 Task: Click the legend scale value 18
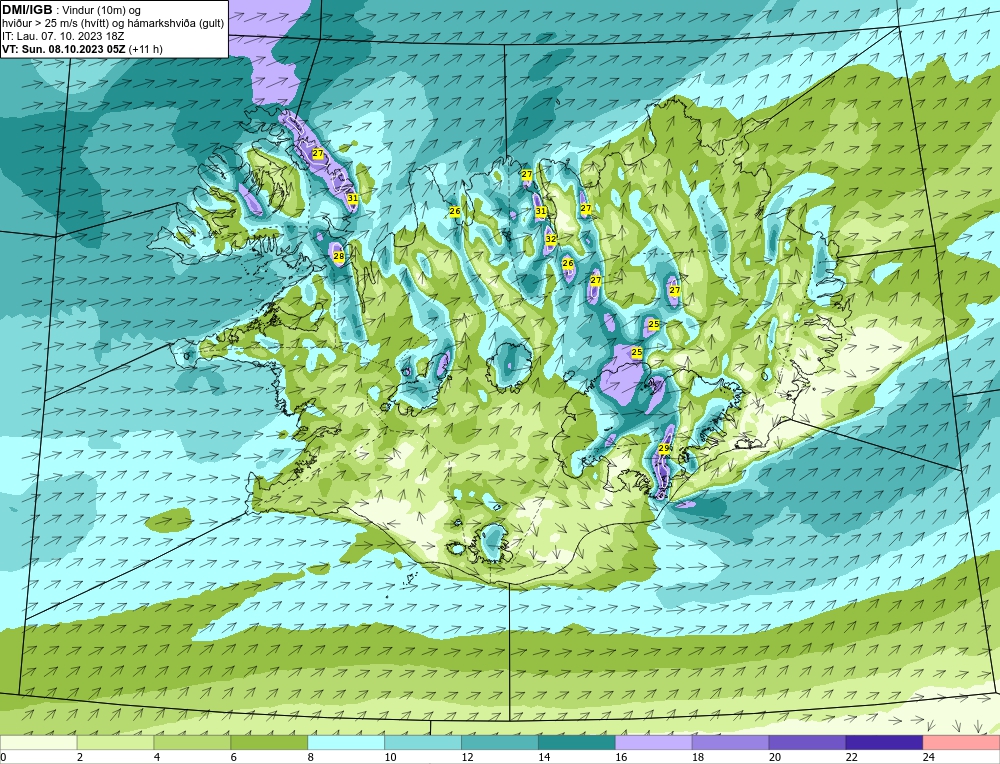click(698, 757)
